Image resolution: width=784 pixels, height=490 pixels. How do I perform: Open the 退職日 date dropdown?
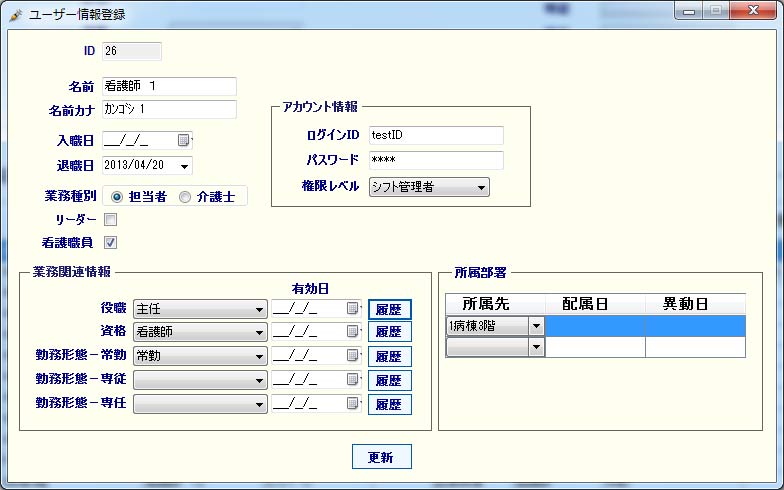tap(185, 165)
